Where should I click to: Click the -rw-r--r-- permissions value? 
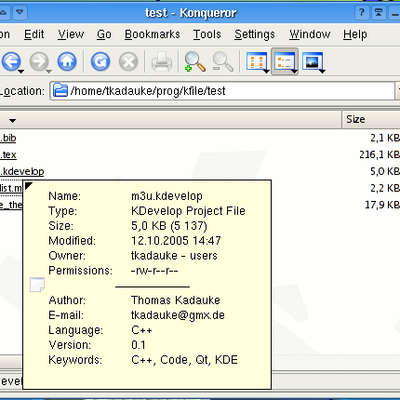pyautogui.click(x=154, y=270)
